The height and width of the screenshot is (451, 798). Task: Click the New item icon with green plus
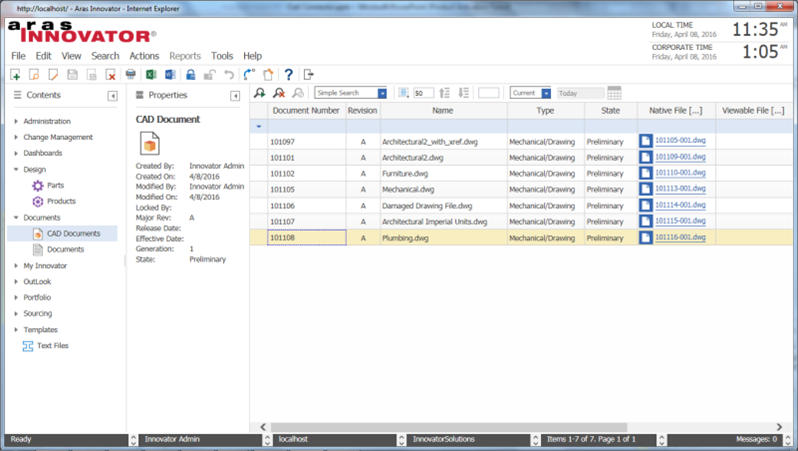pos(15,75)
